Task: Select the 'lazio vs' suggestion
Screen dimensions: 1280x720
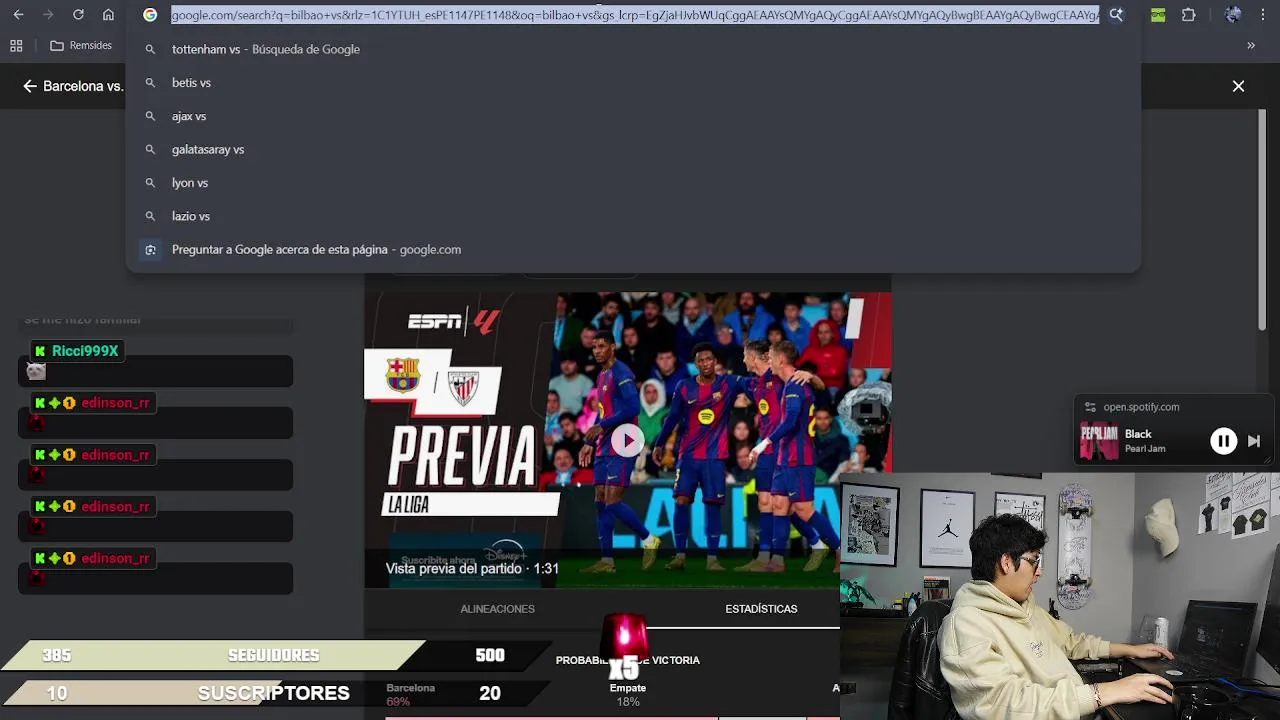Action: pyautogui.click(x=633, y=216)
